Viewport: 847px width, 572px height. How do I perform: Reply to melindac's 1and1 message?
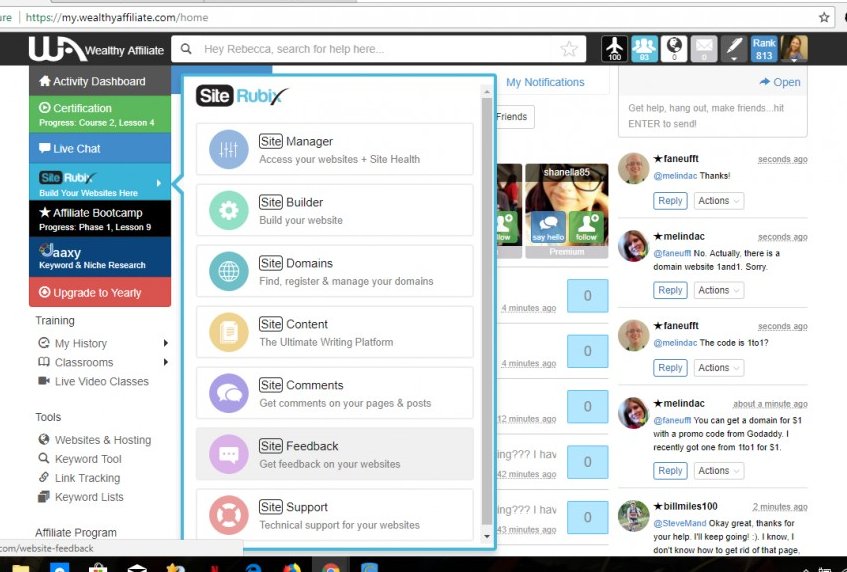(x=670, y=290)
